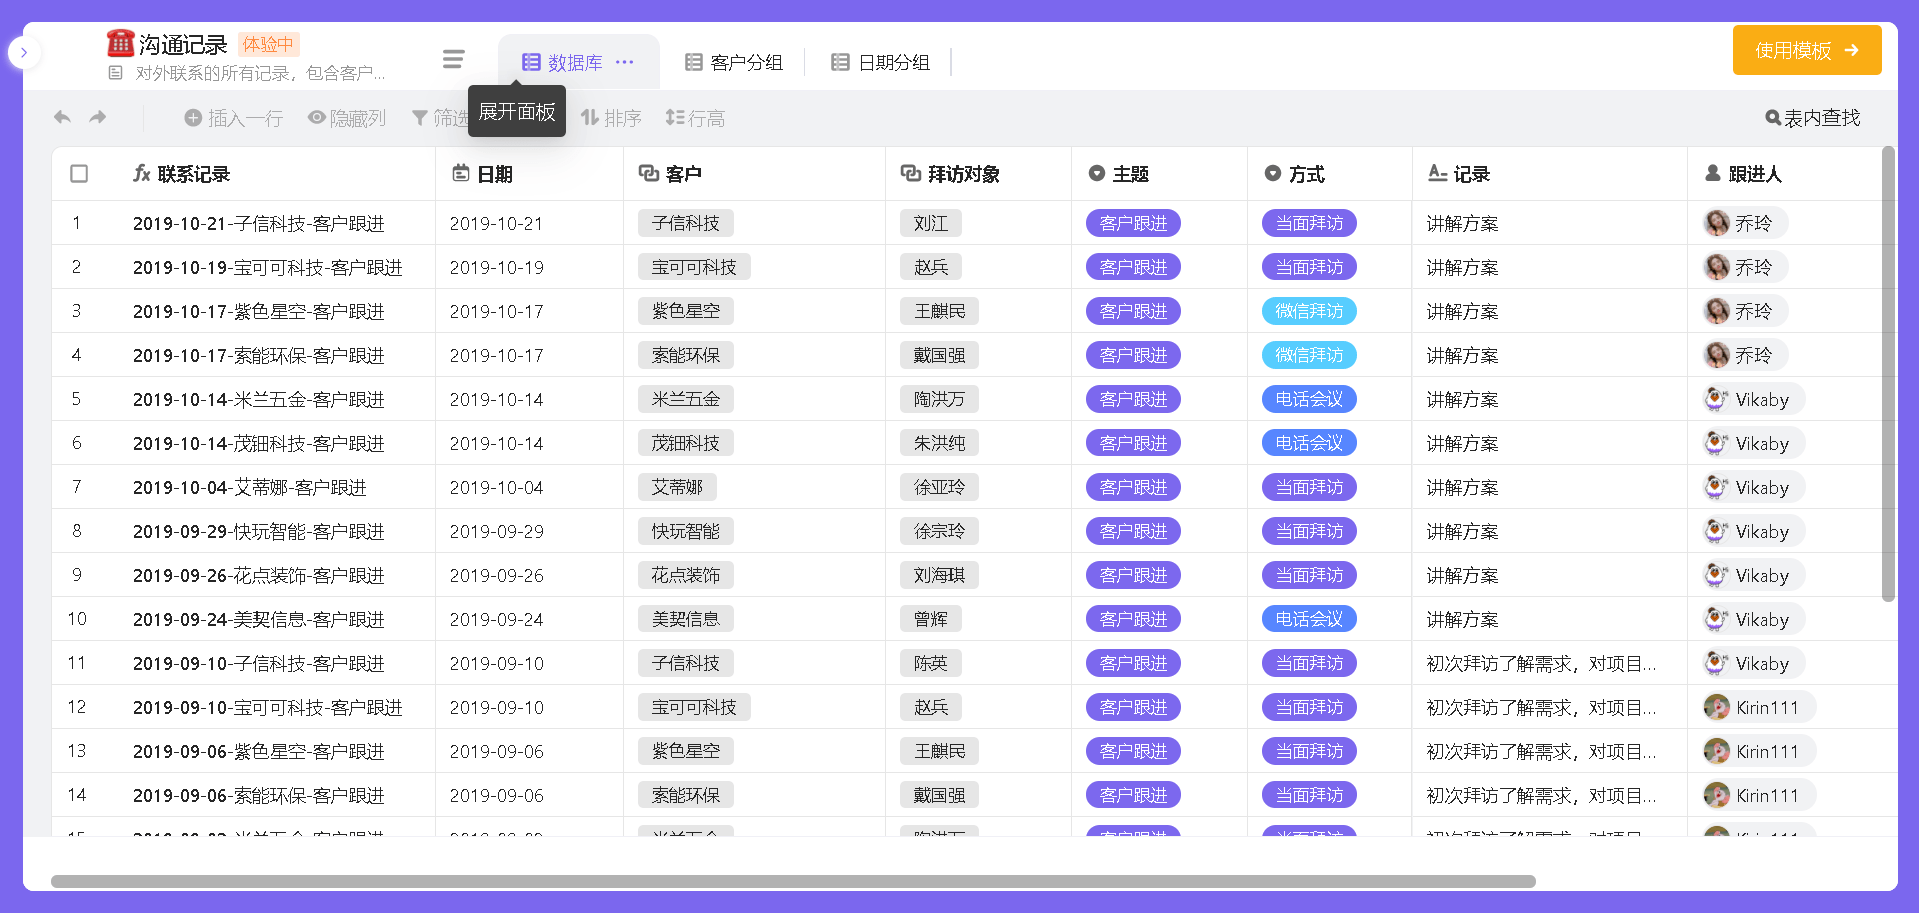Click the undo arrow icon
This screenshot has height=913, width=1919.
62,118
